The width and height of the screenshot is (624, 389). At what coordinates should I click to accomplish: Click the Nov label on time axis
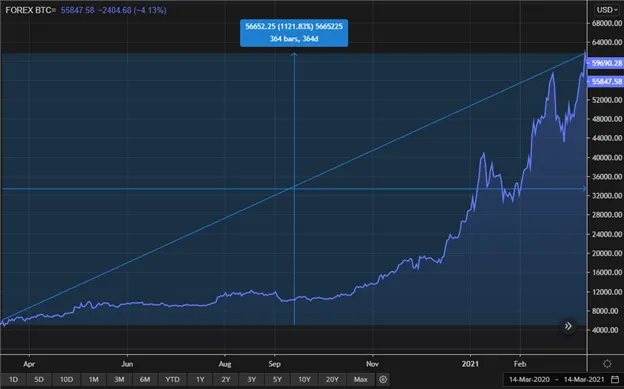[x=372, y=364]
